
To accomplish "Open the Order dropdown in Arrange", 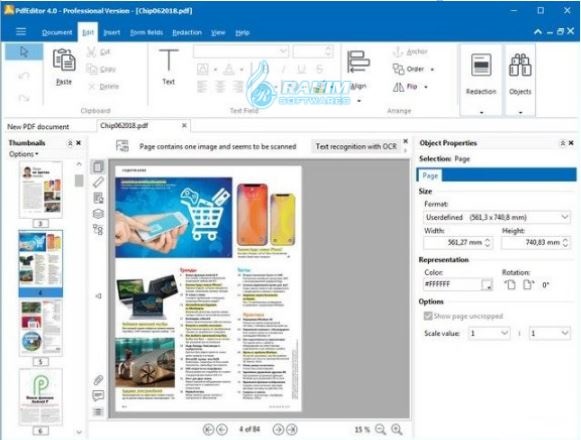I will (x=413, y=69).
